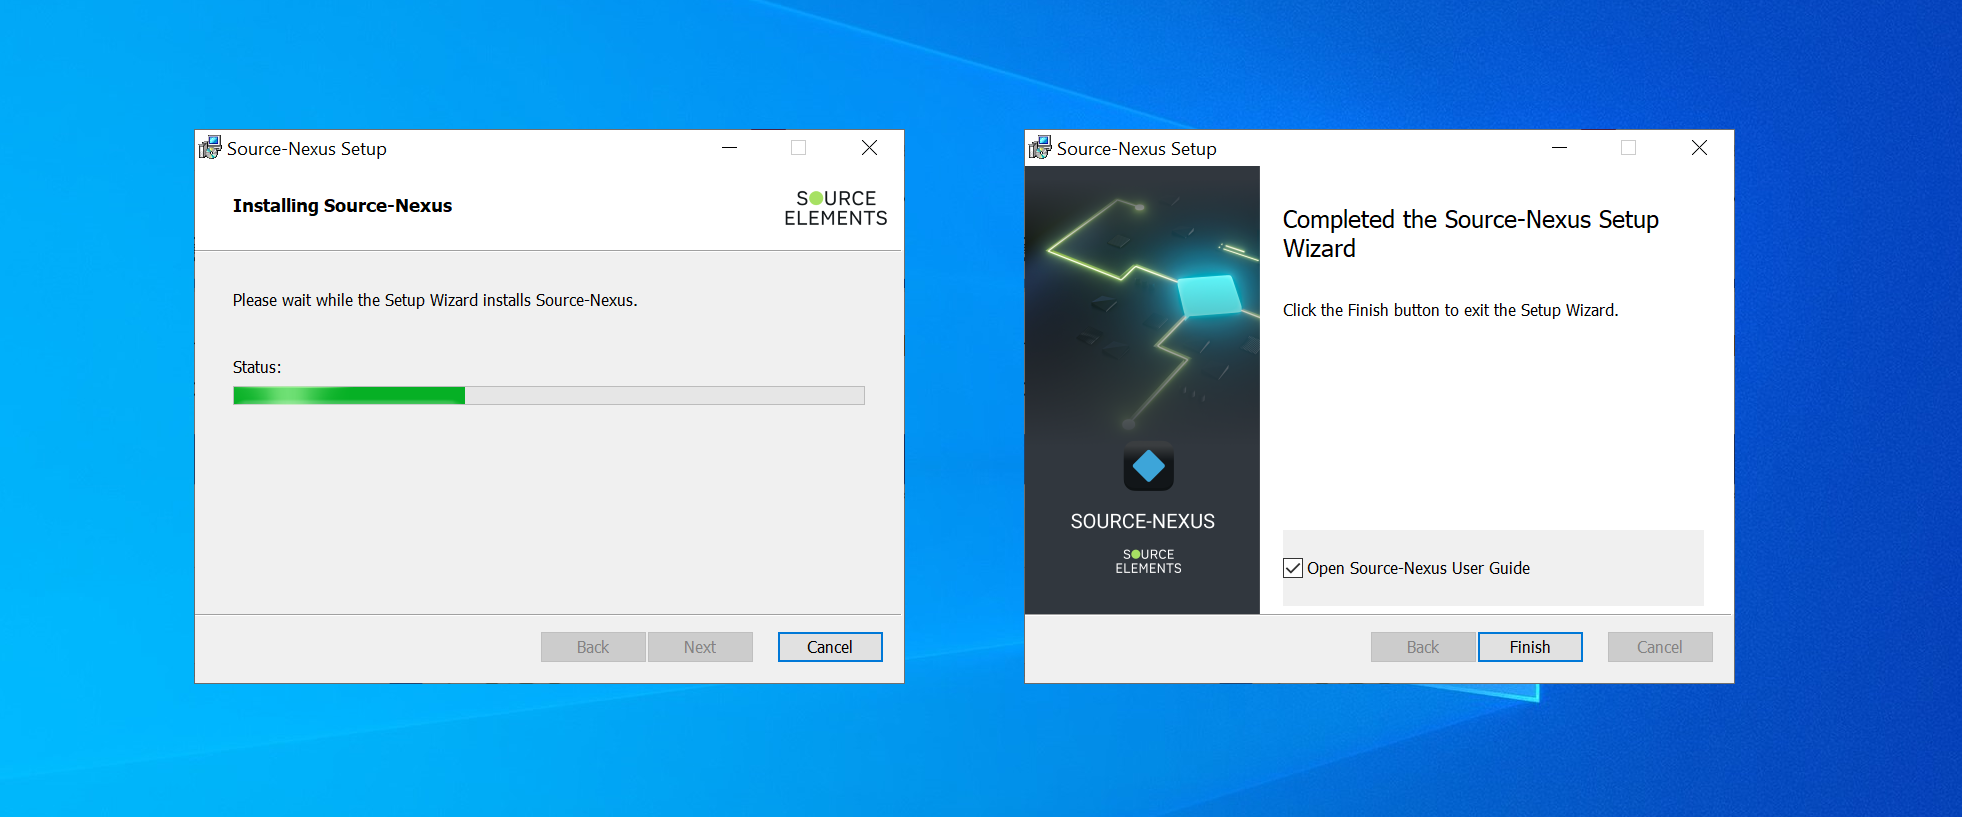Click the Source Elements logo in the Installing header
This screenshot has width=1962, height=817.
[x=835, y=208]
